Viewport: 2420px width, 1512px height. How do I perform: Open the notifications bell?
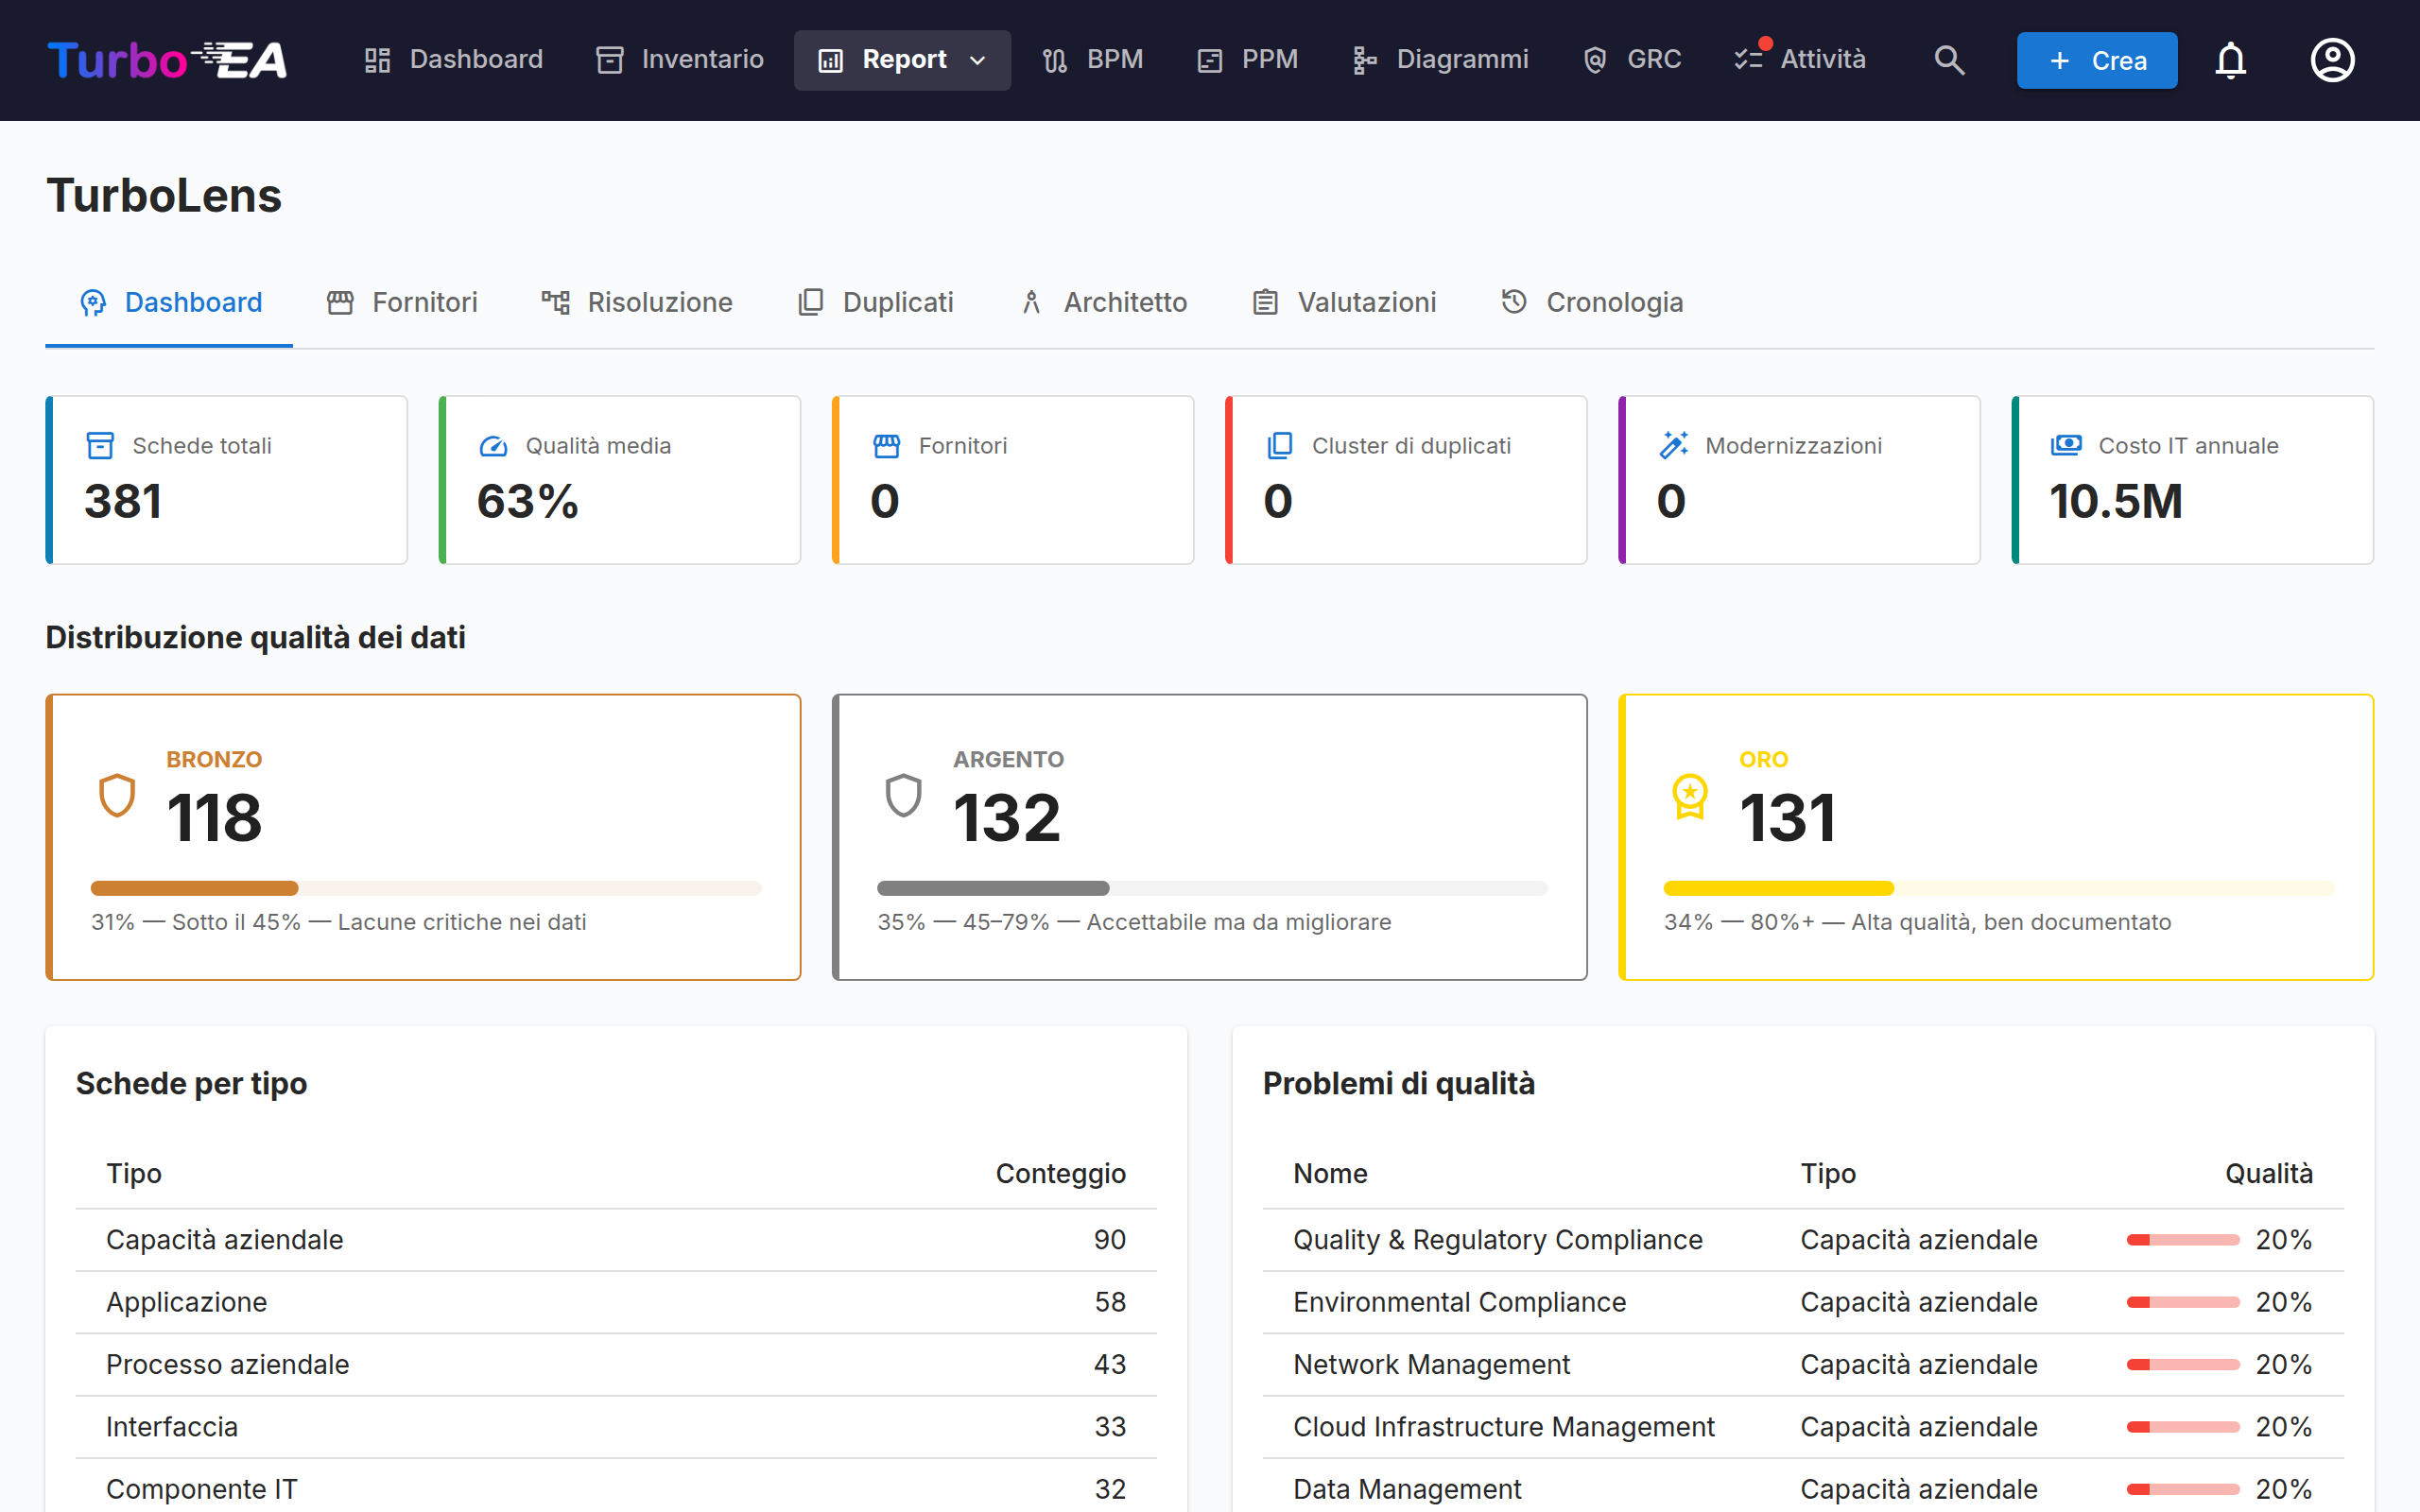coord(2230,60)
